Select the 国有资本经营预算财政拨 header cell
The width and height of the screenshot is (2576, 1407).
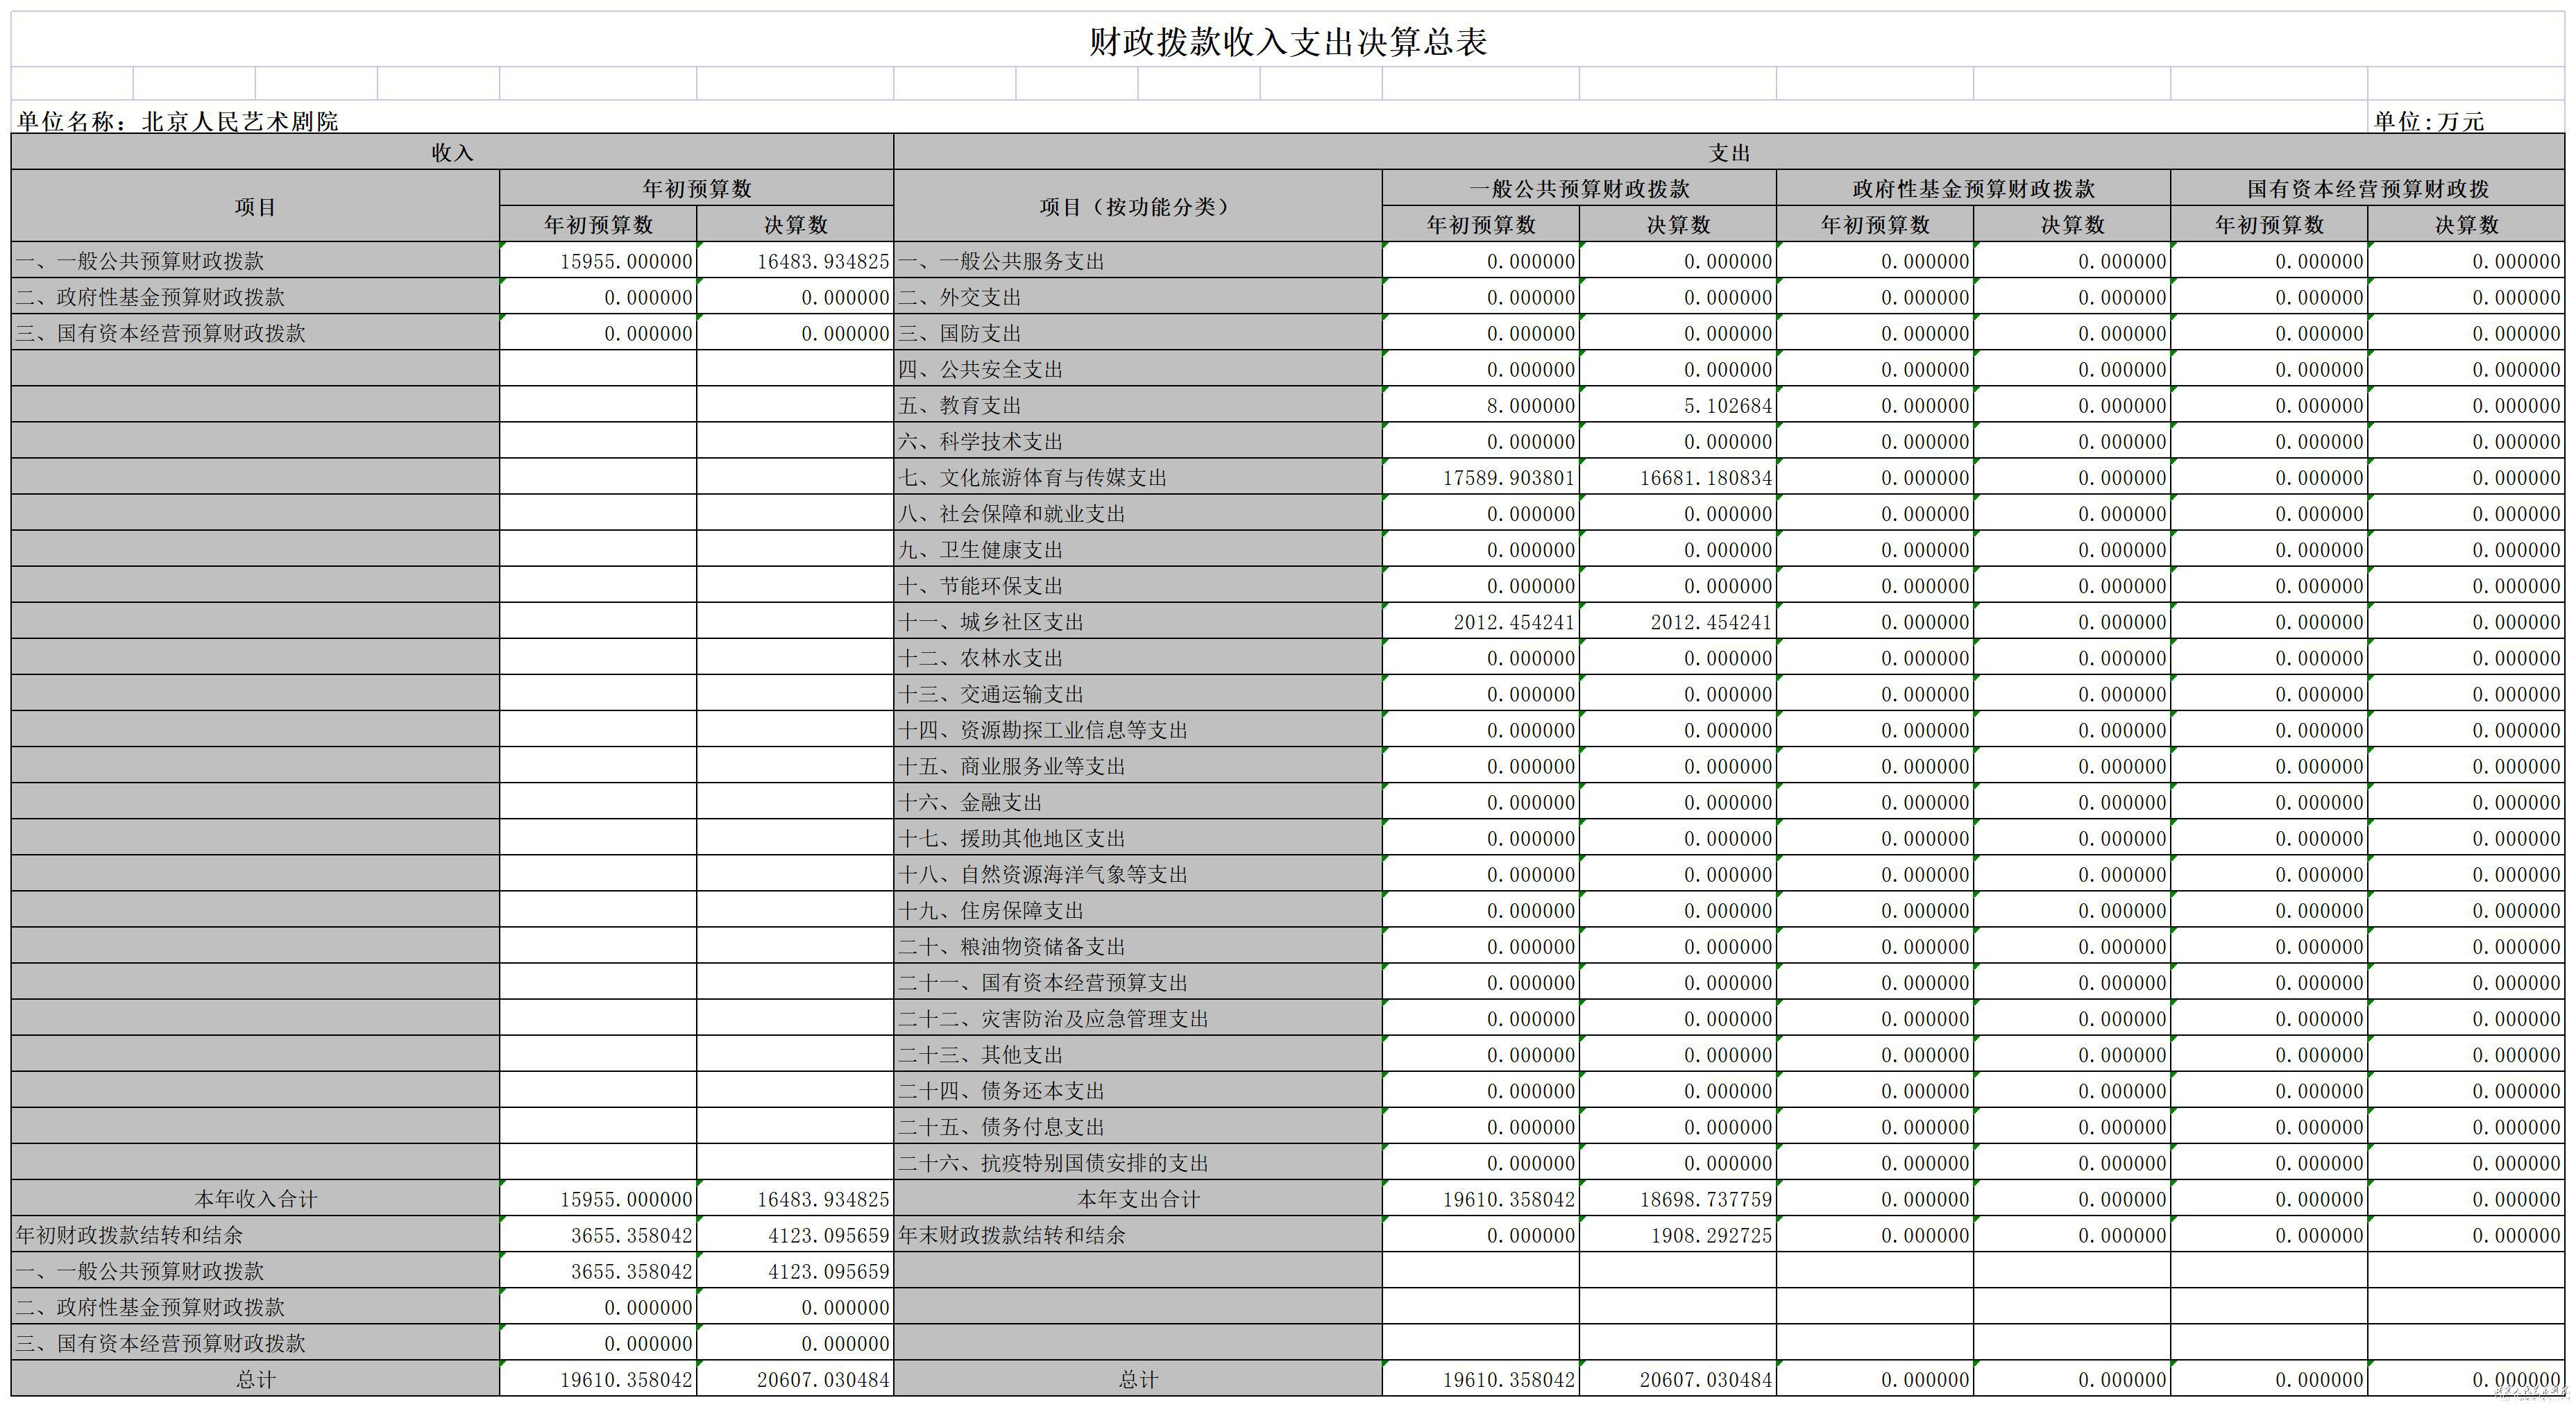point(2368,188)
